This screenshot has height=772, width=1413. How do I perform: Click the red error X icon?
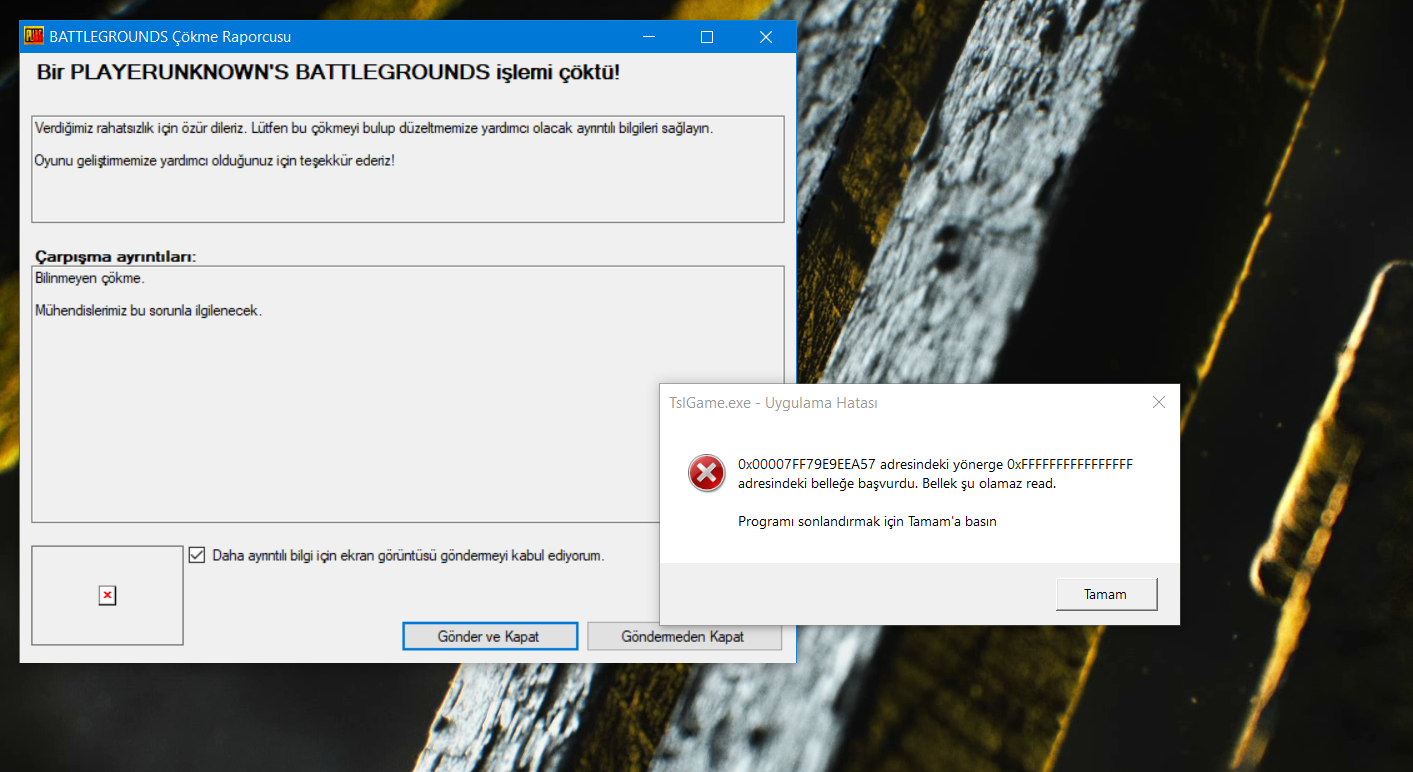pos(707,472)
